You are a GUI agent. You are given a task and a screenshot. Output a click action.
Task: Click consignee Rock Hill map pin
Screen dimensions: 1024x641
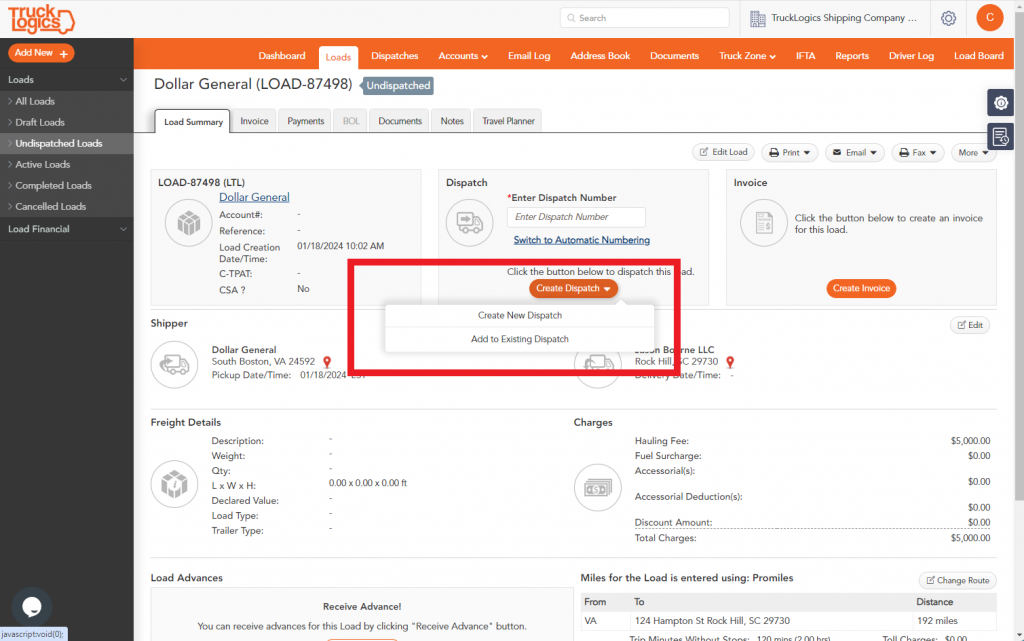(730, 362)
